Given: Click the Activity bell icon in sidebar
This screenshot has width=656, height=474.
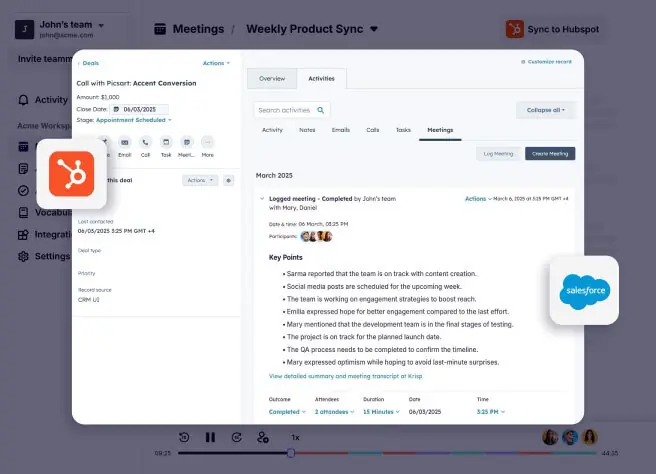Looking at the screenshot, I should (23, 100).
